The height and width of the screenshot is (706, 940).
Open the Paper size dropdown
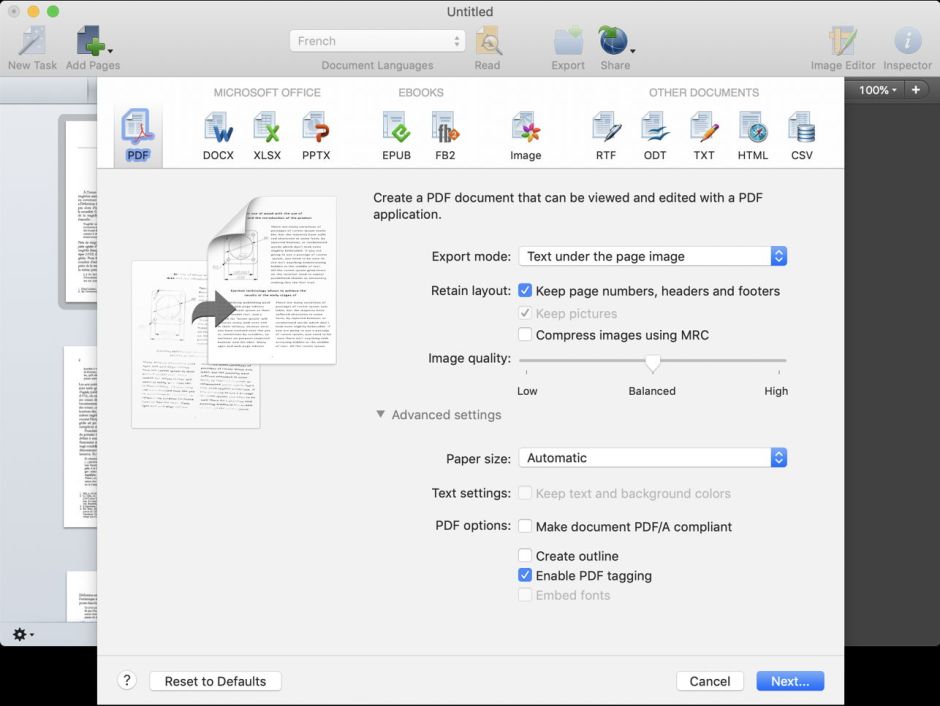(x=652, y=458)
